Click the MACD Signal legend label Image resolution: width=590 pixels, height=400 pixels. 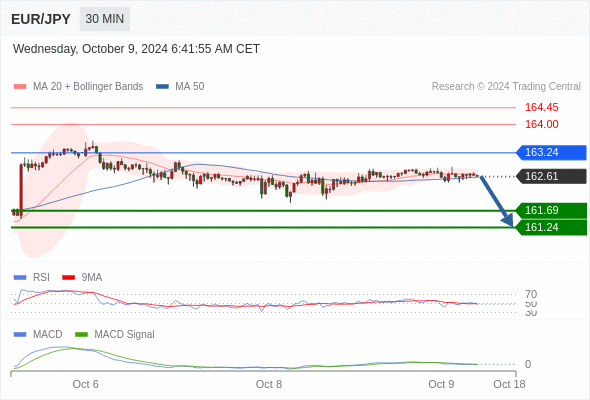pos(124,335)
